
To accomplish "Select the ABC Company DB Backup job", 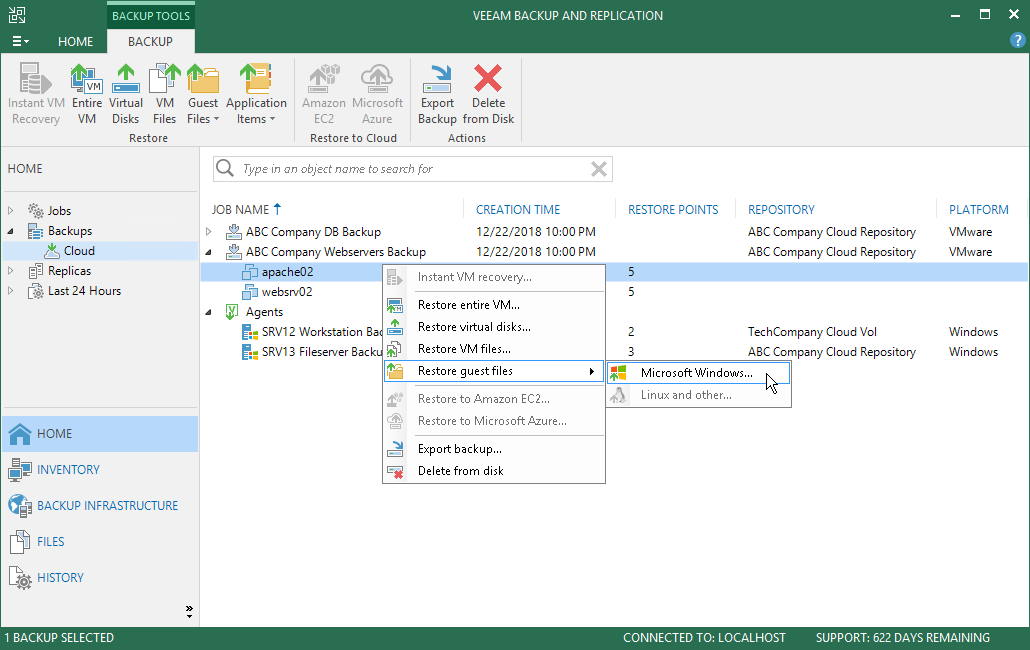I will click(x=313, y=232).
